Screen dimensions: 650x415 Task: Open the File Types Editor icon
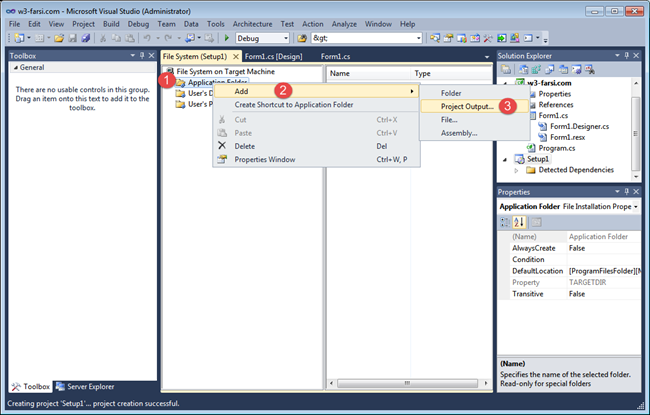point(550,70)
